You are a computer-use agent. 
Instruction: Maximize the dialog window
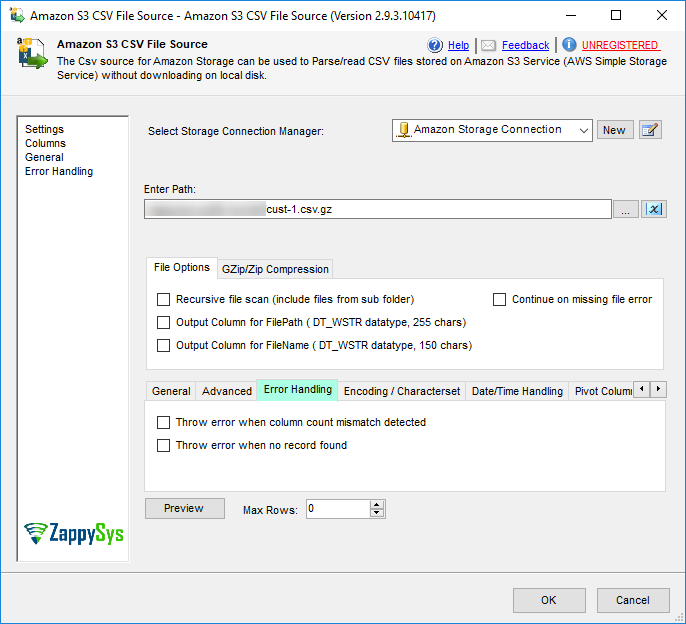coord(616,15)
